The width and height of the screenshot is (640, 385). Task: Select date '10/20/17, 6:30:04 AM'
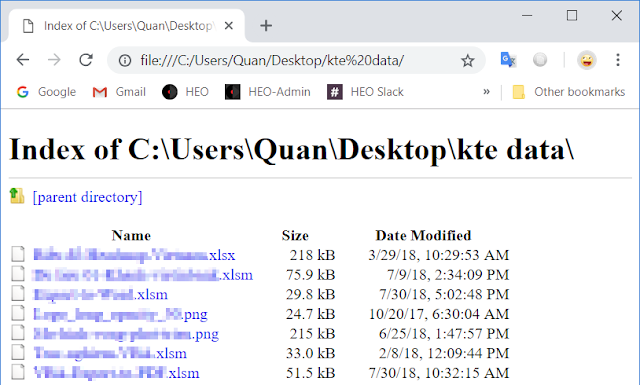tap(439, 314)
